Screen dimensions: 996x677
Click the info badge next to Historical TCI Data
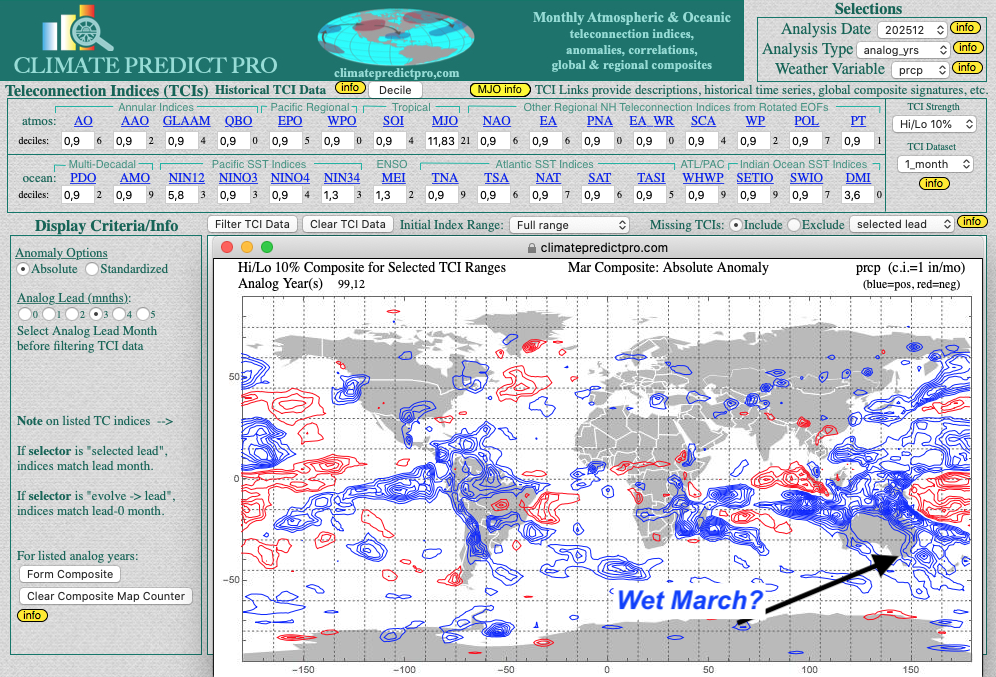tap(349, 88)
